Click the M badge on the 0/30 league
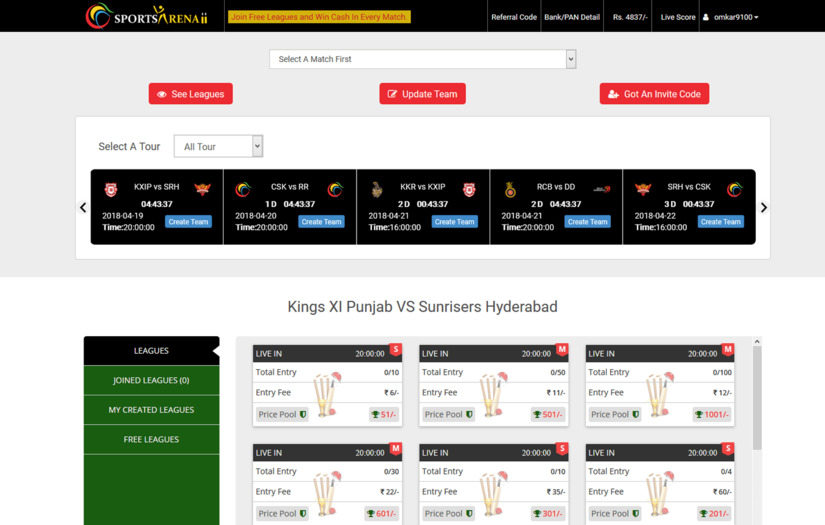 pyautogui.click(x=396, y=449)
